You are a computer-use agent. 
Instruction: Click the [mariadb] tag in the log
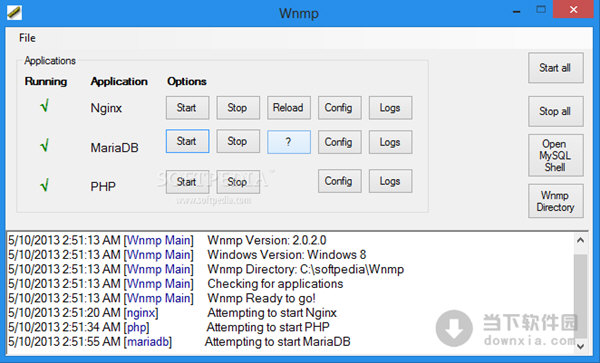pos(148,342)
